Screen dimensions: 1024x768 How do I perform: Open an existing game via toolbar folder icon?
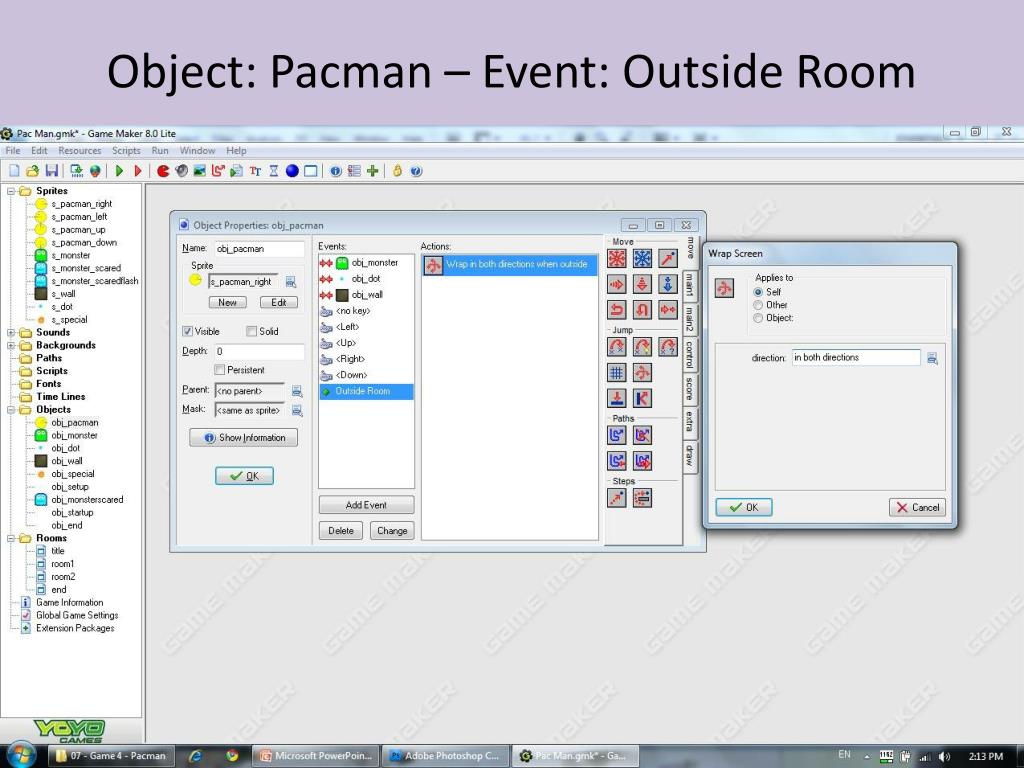pyautogui.click(x=32, y=171)
